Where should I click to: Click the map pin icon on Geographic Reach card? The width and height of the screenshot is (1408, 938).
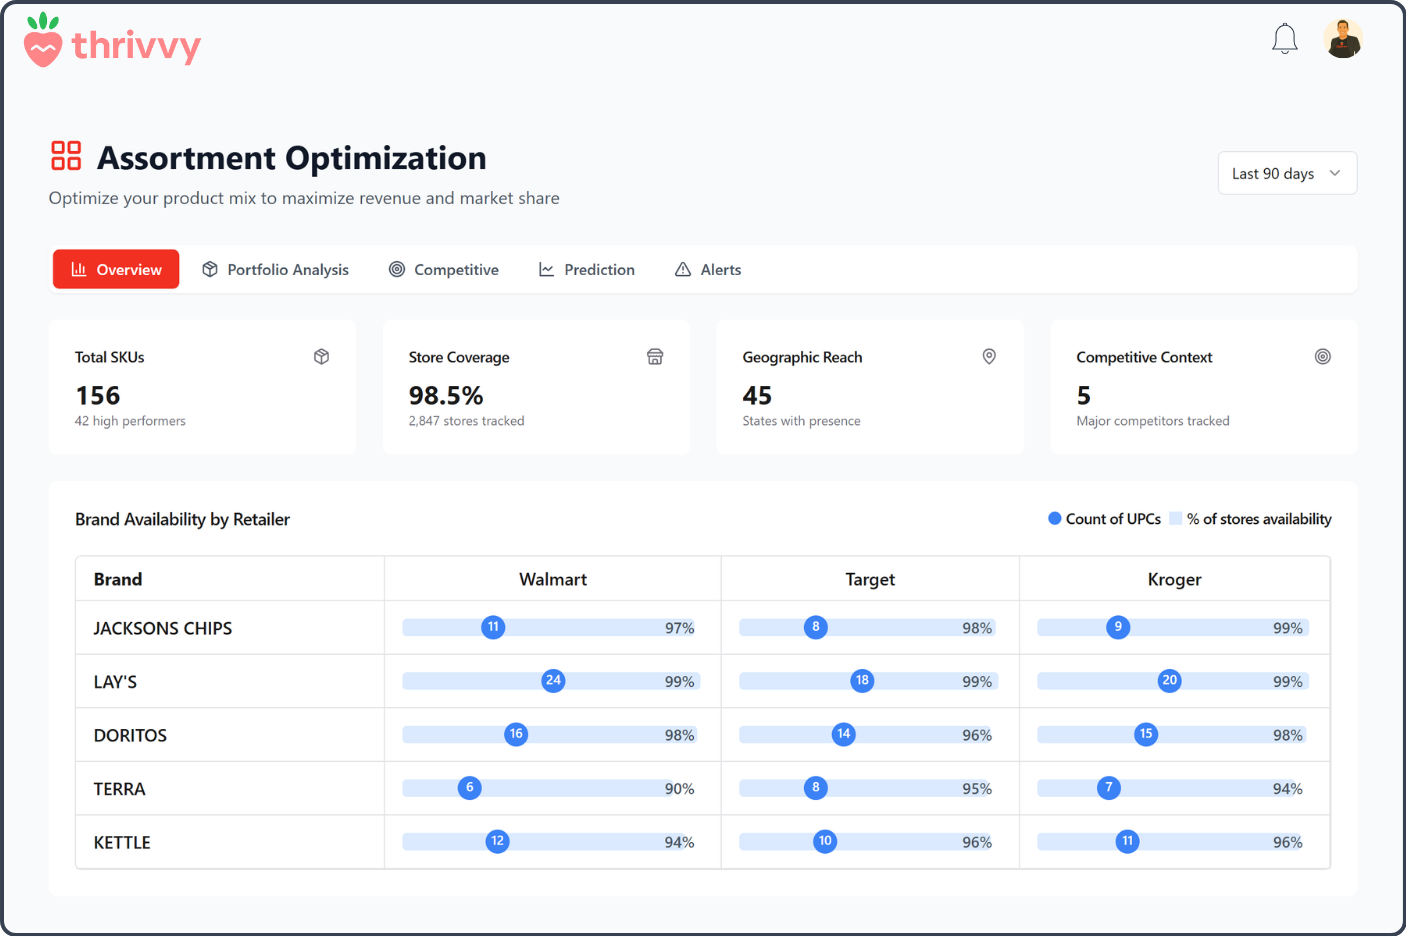(x=989, y=356)
